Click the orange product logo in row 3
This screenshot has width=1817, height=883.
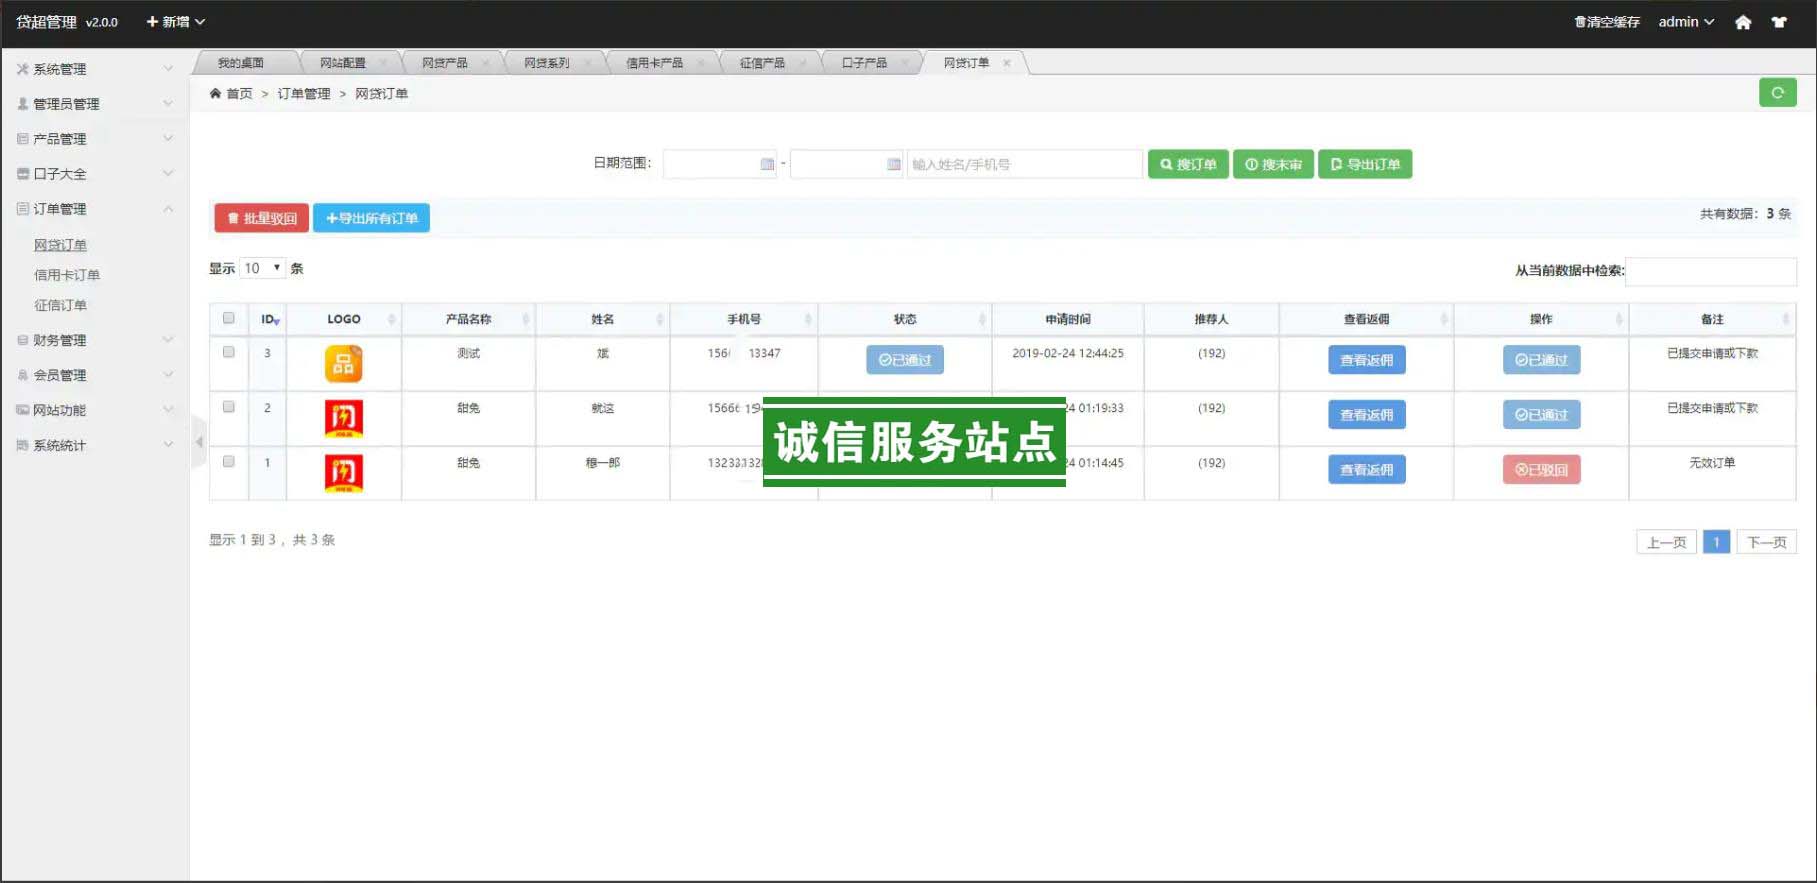[343, 364]
